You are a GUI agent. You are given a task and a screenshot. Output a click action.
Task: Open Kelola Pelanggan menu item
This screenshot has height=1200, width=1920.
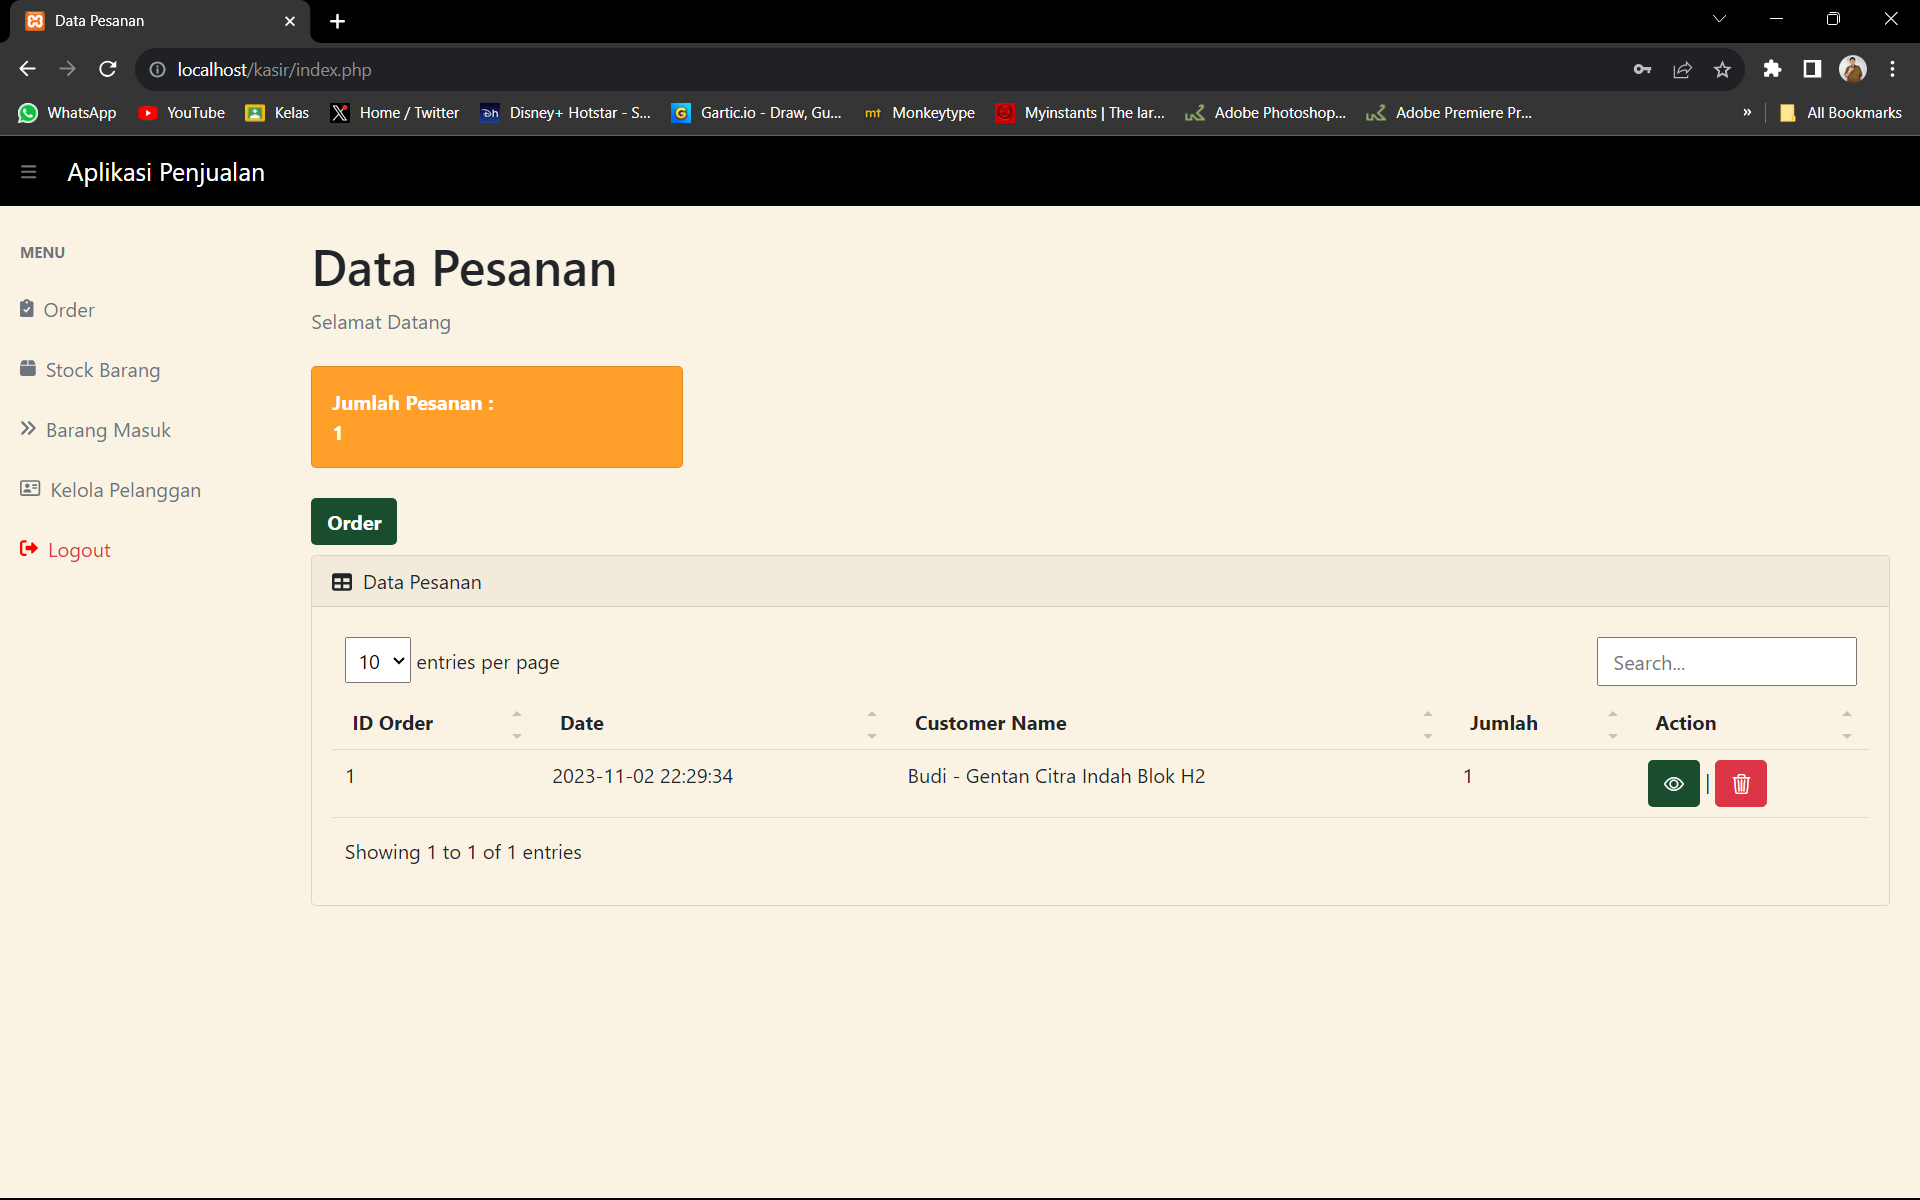pyautogui.click(x=125, y=490)
